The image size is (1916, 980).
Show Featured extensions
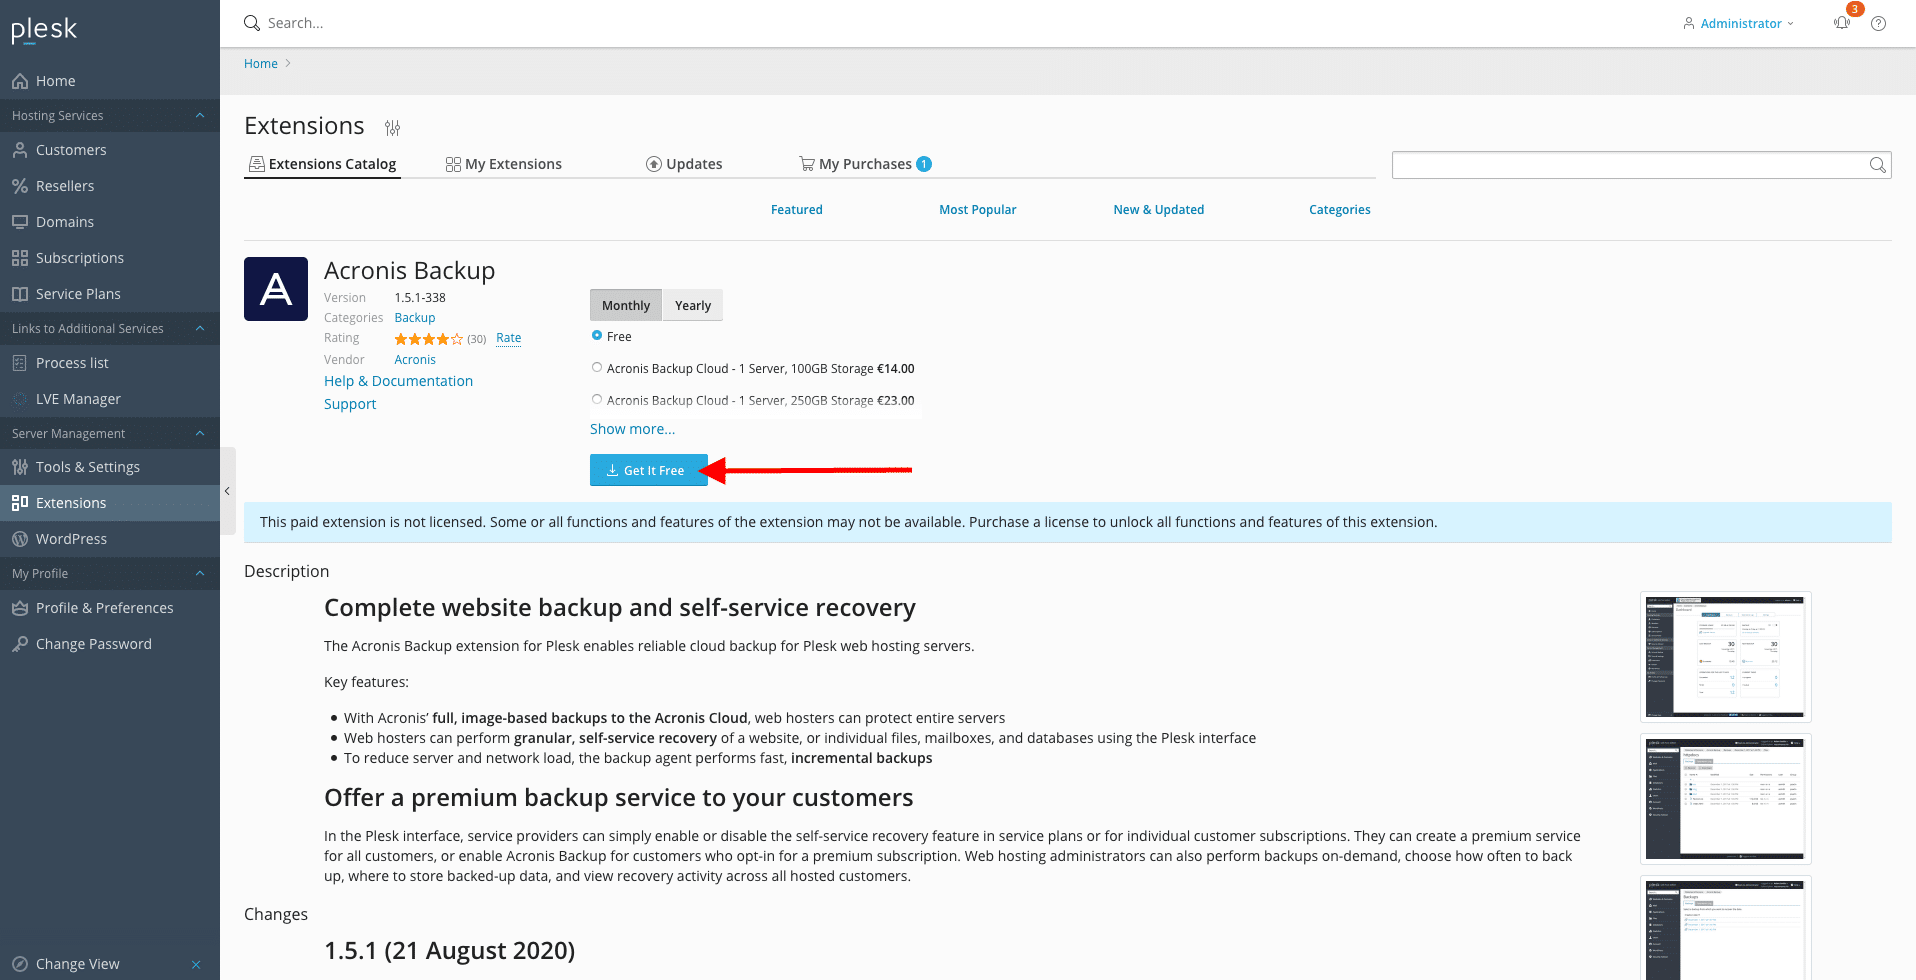point(797,210)
